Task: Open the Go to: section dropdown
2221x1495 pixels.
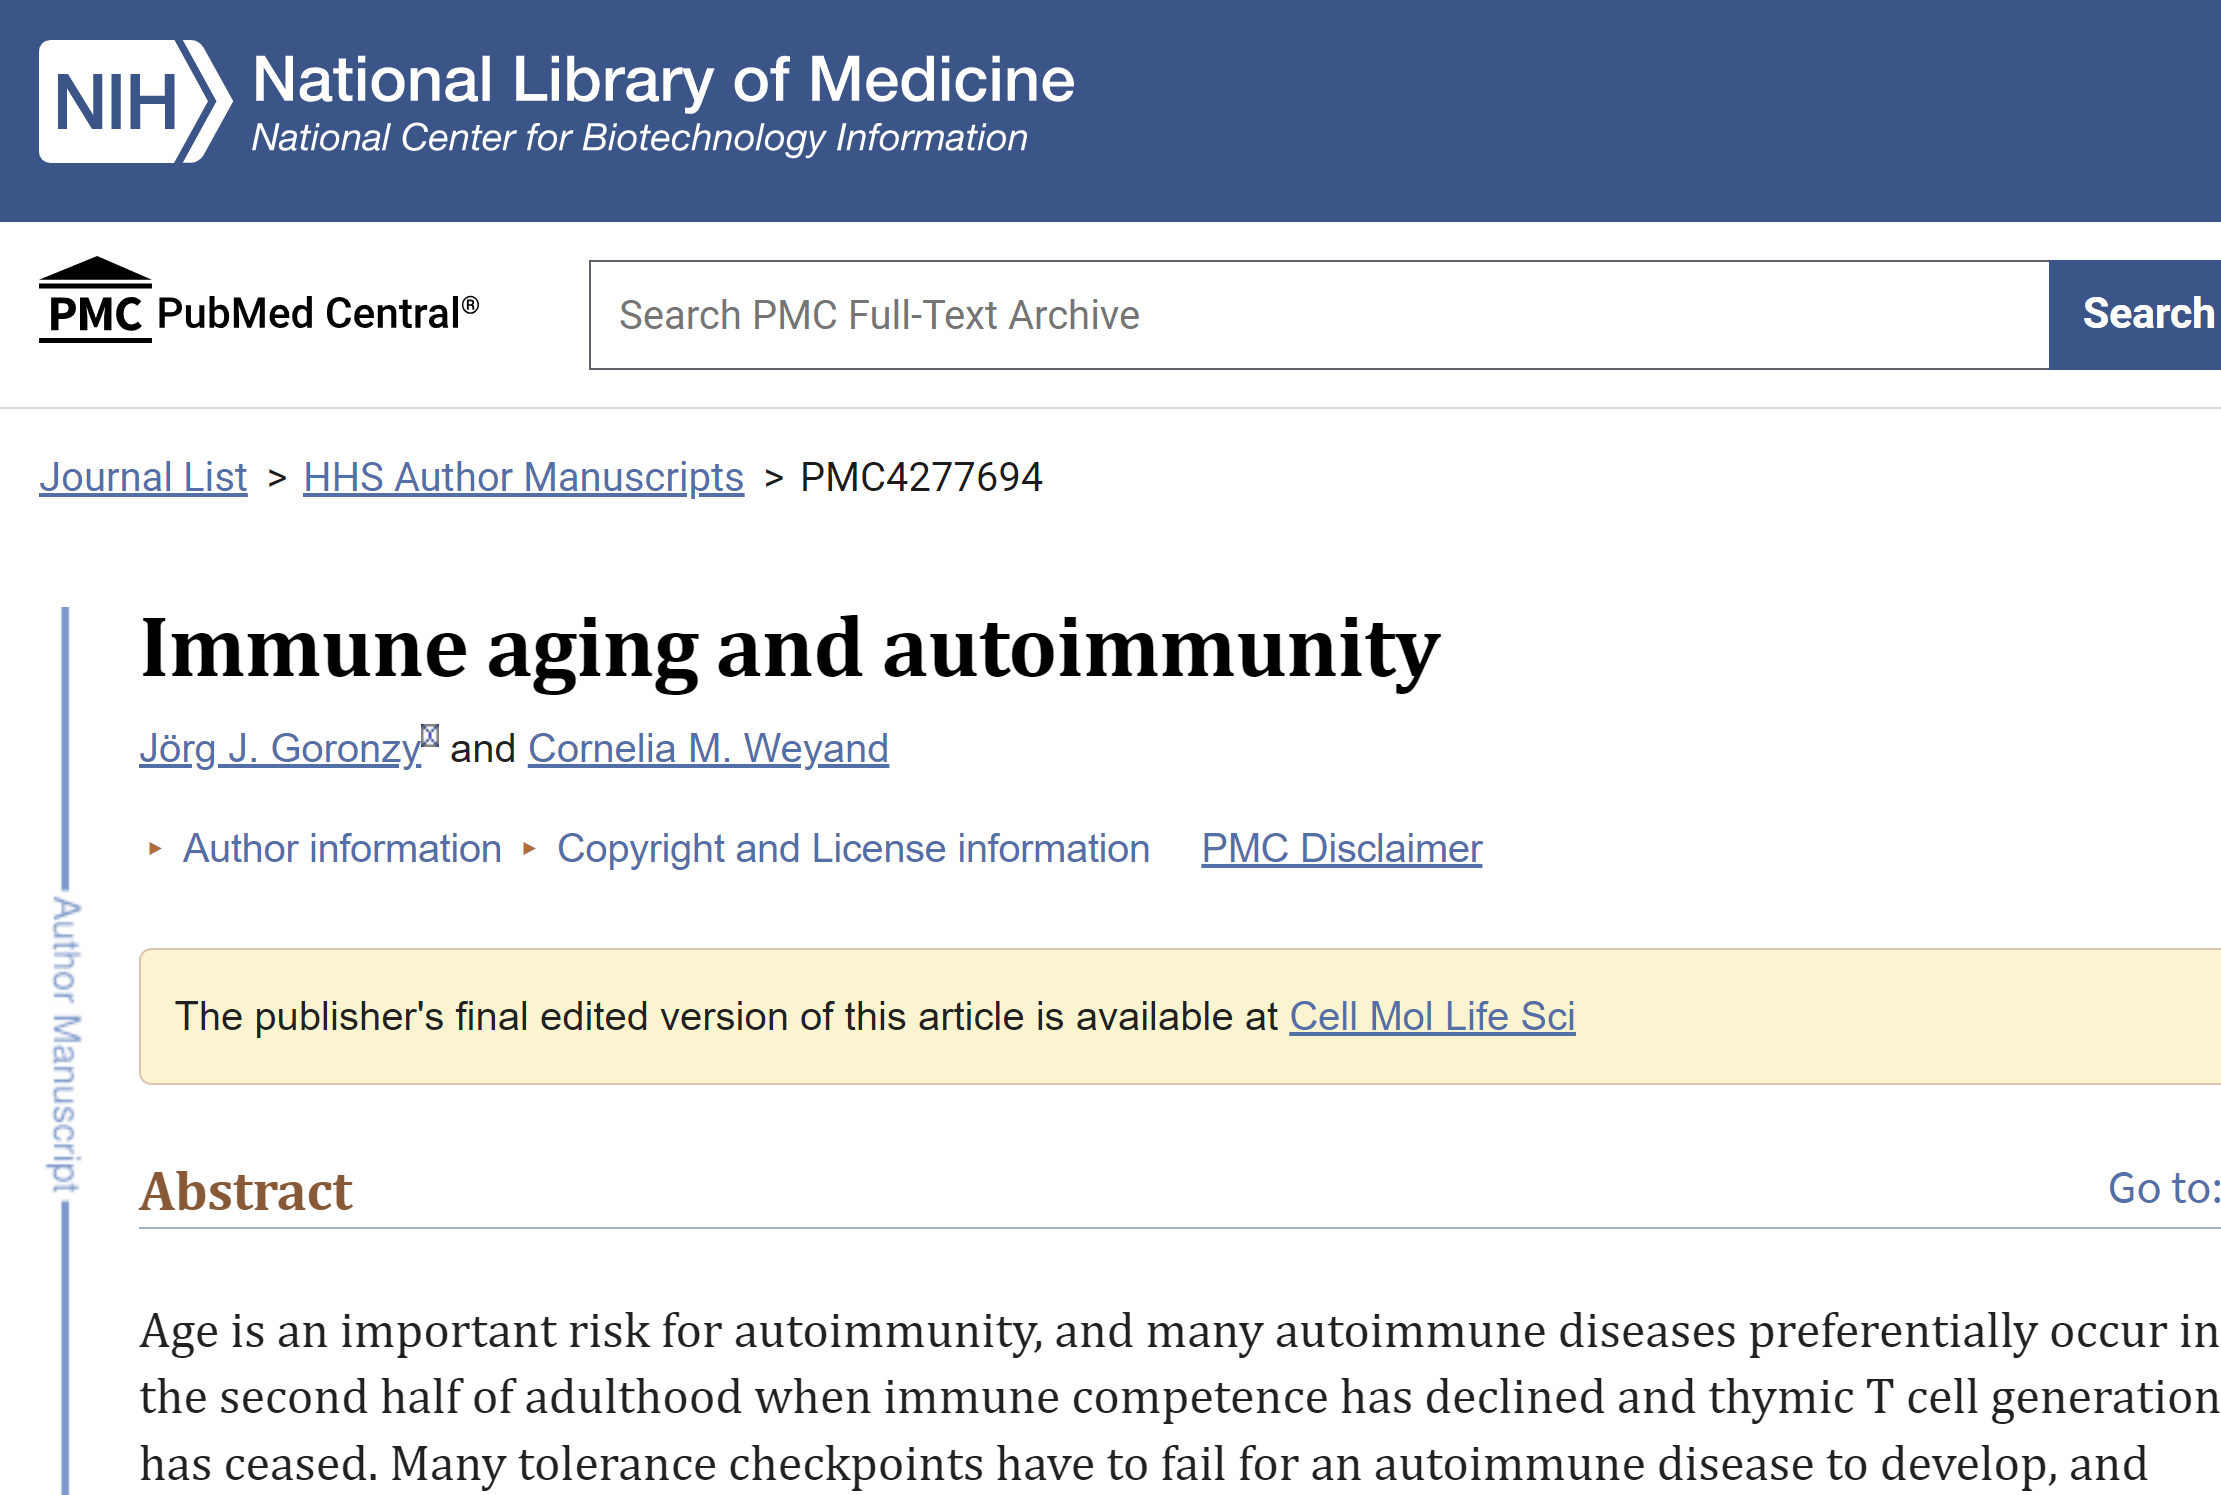Action: (2163, 1188)
